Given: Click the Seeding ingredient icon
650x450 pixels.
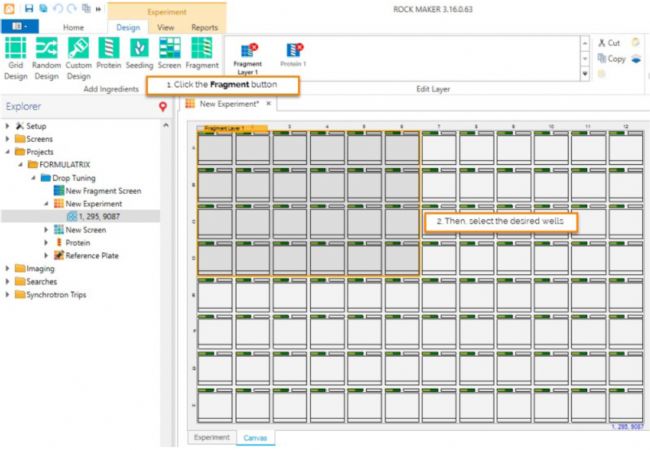Looking at the screenshot, I should (139, 54).
